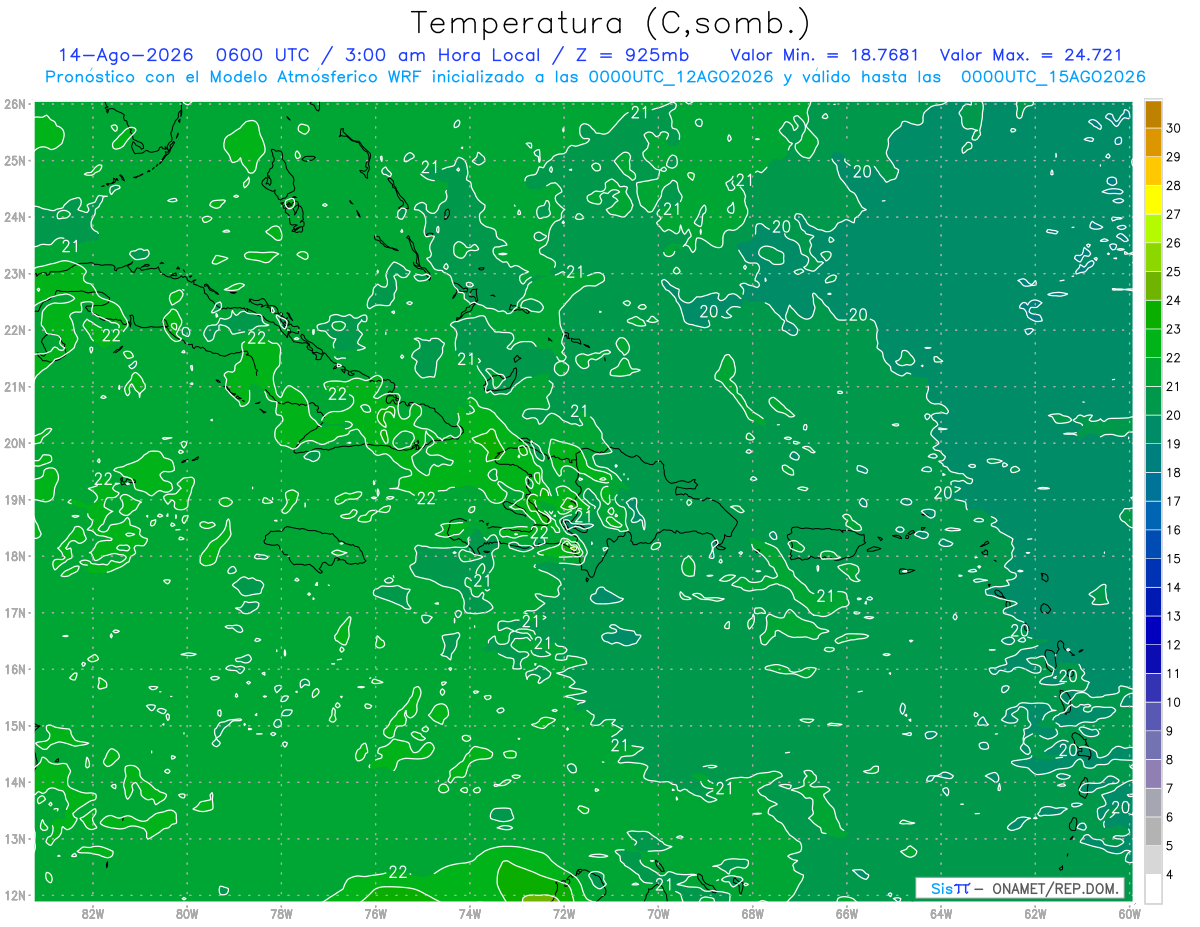
Task: Click the longitude label "82W"
Action: pyautogui.click(x=92, y=913)
